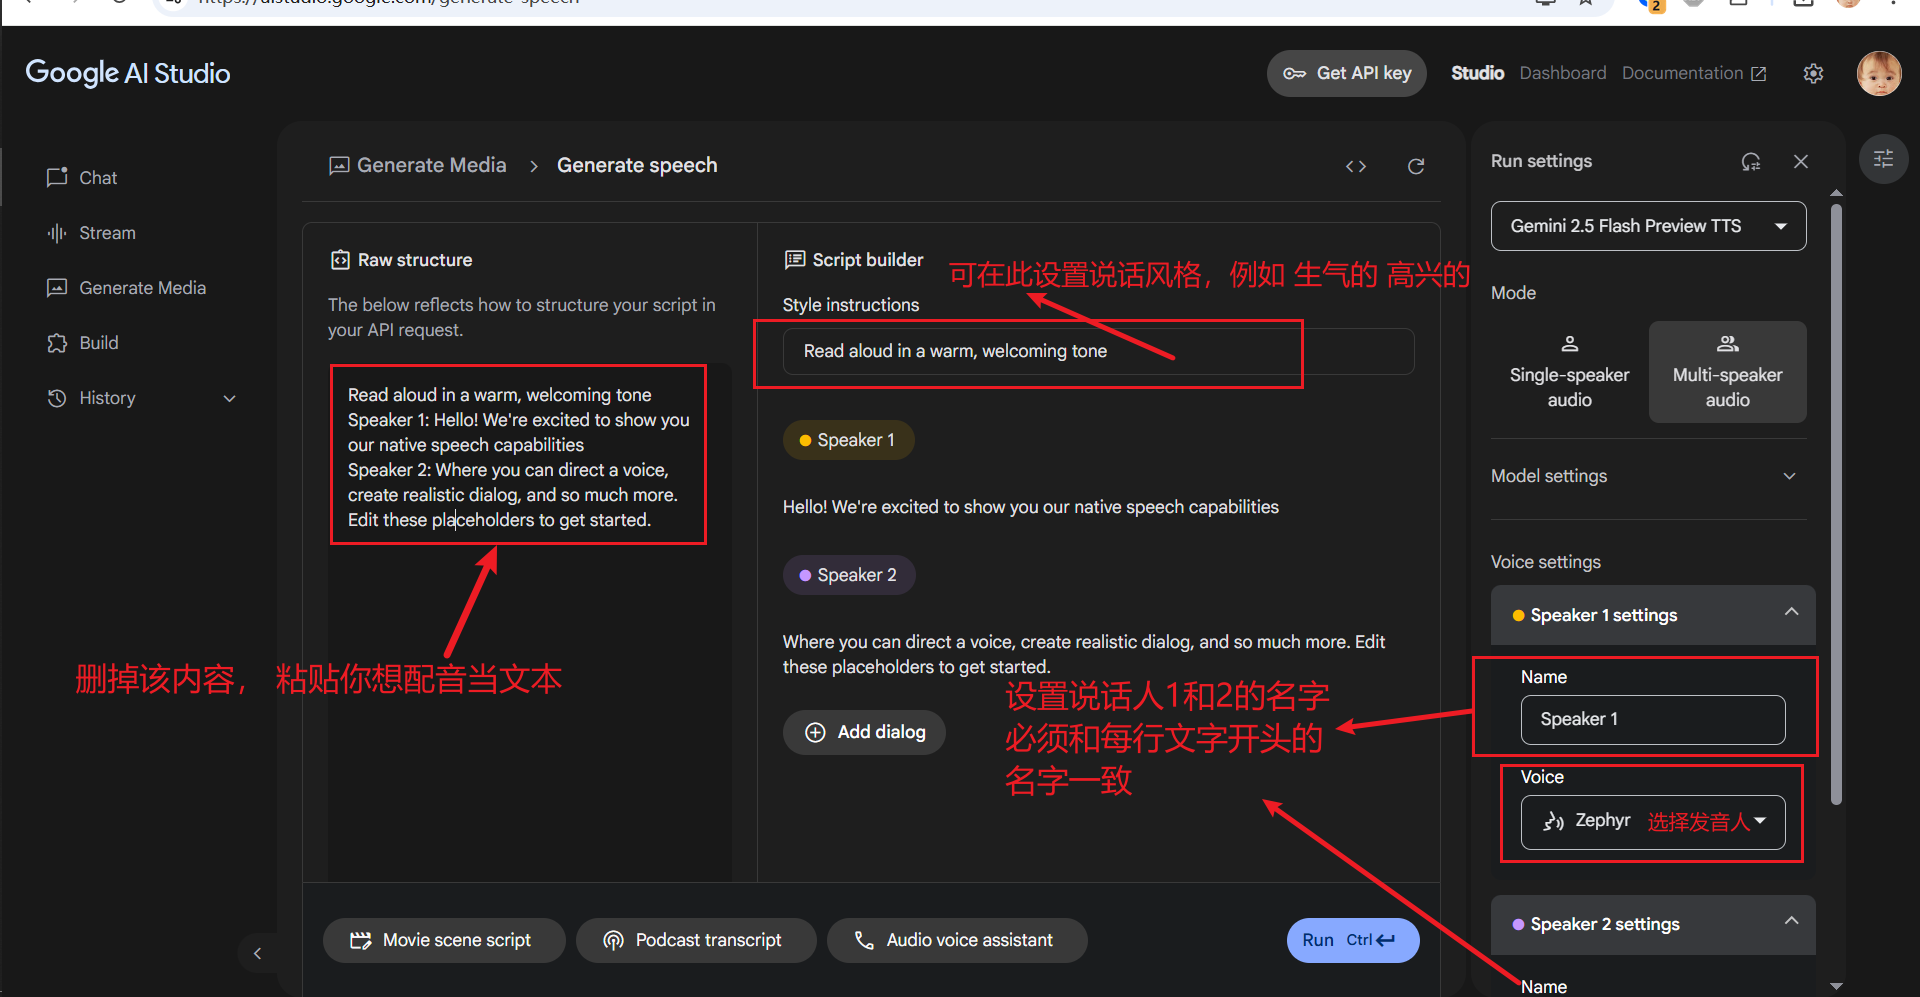Click the Generate Media breadcrumb link

coord(418,165)
